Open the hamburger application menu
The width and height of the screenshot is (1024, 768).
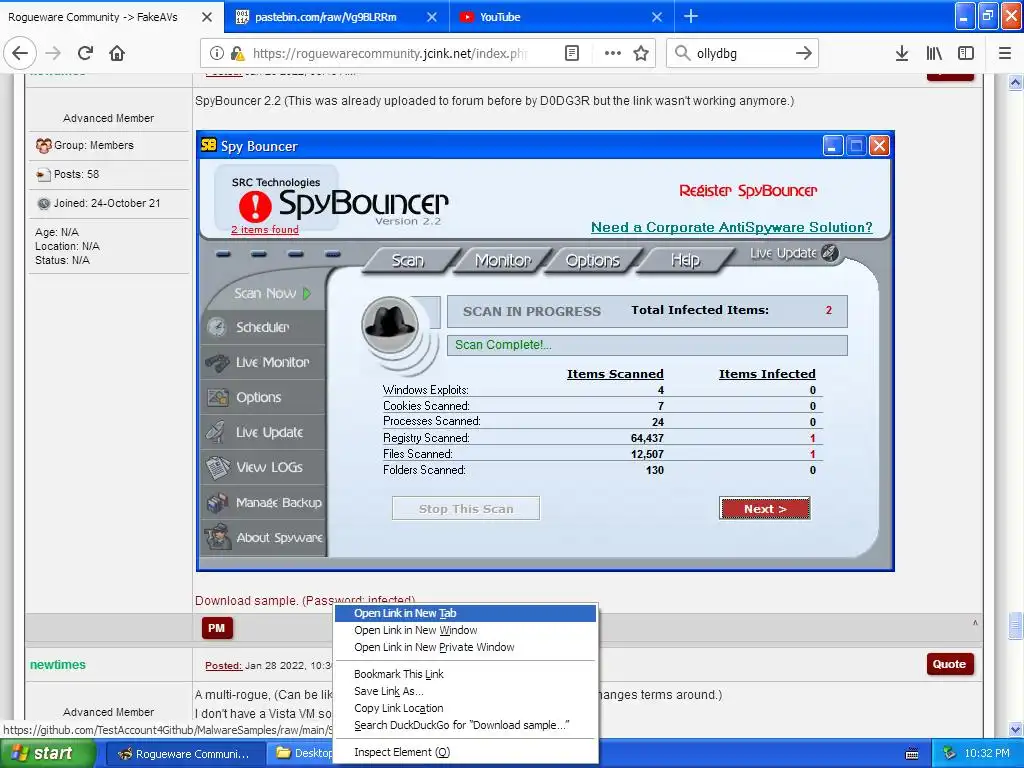pyautogui.click(x=1005, y=53)
